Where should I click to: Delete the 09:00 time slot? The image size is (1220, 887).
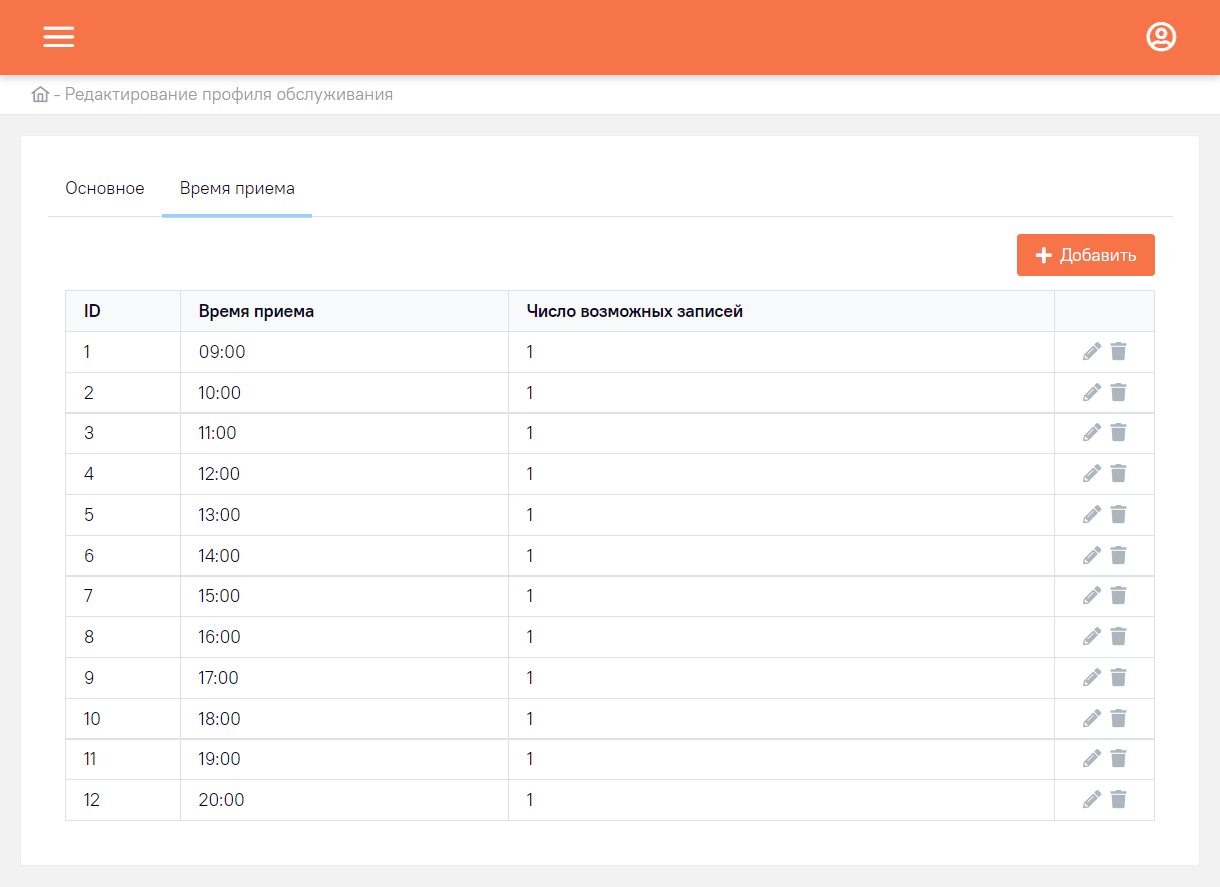coord(1118,352)
